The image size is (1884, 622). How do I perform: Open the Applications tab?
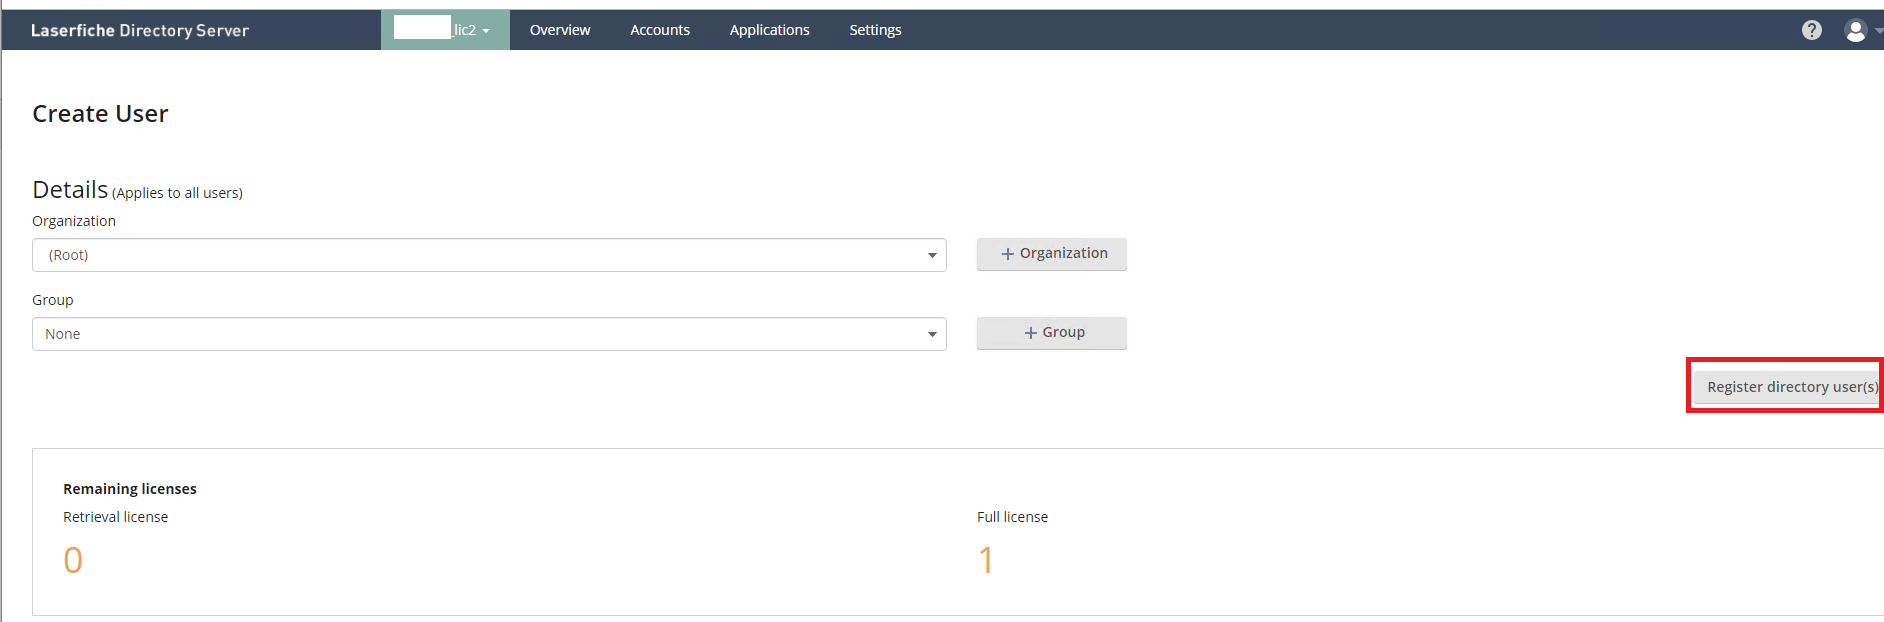click(769, 30)
